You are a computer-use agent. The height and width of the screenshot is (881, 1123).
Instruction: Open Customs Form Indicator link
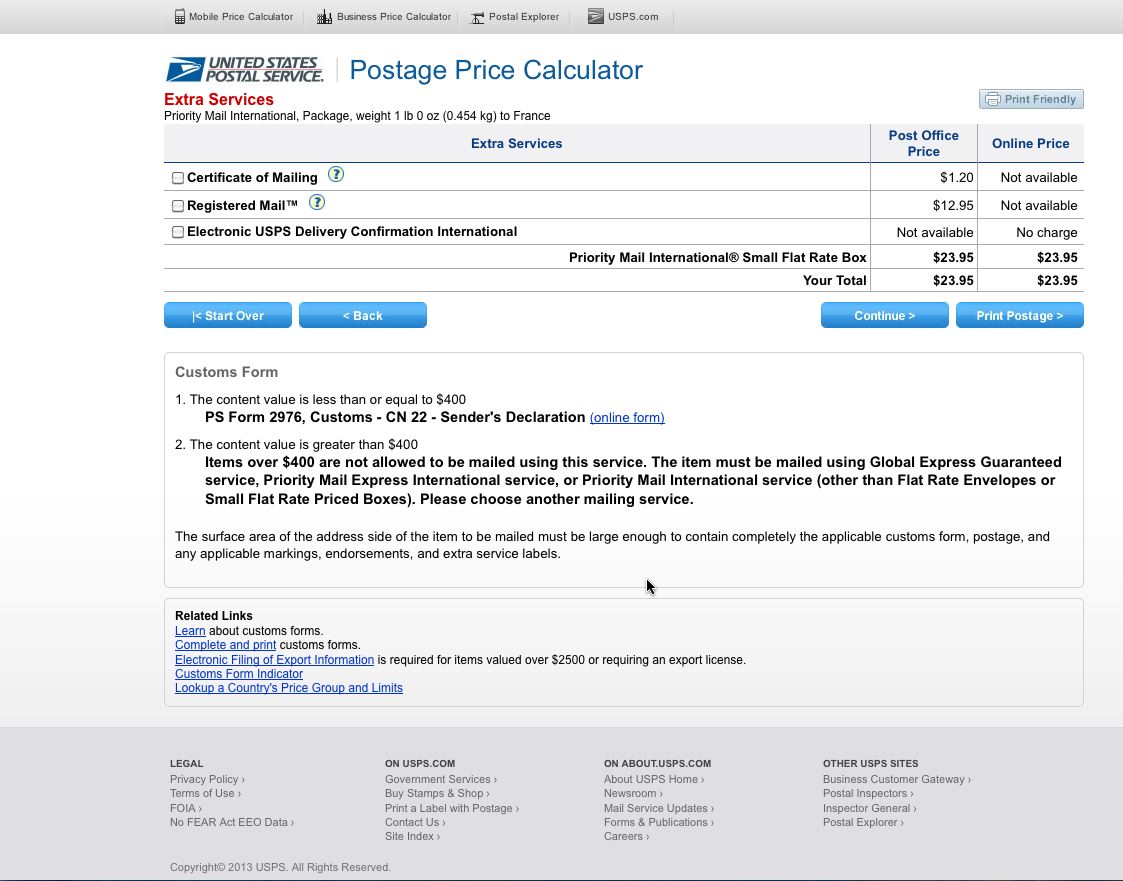point(238,674)
